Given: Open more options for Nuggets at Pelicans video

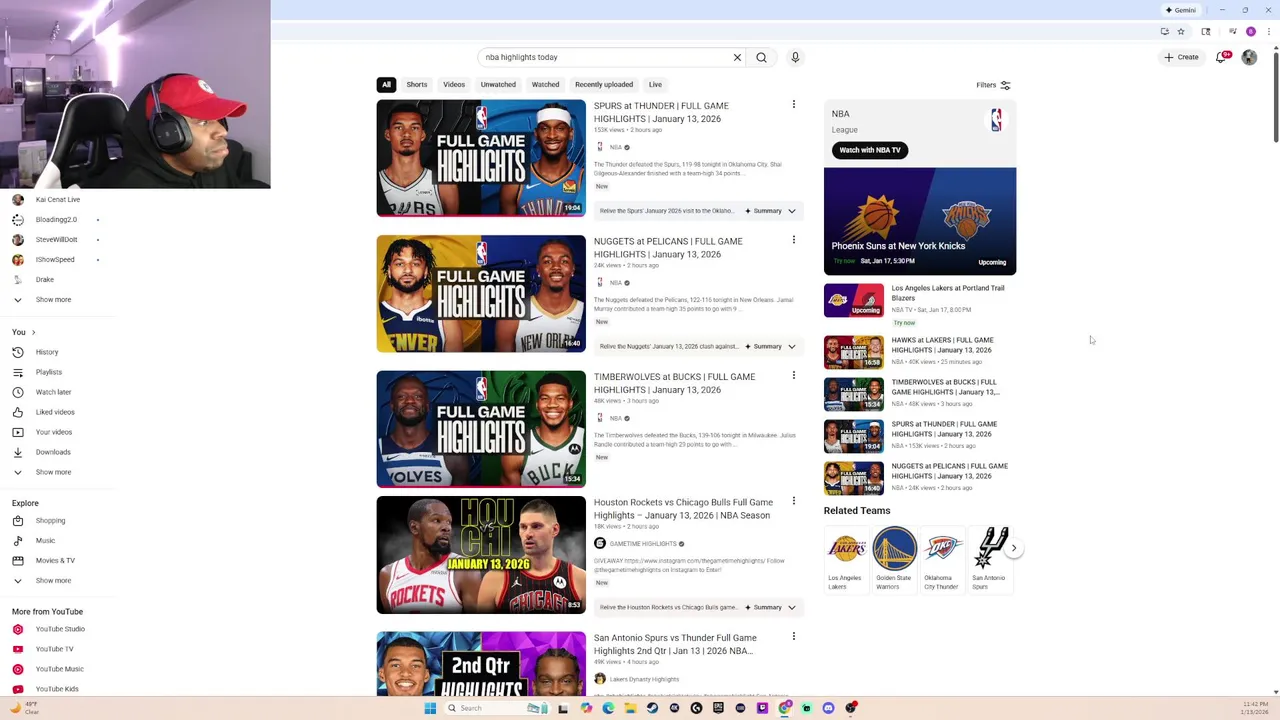Looking at the screenshot, I should click(794, 240).
